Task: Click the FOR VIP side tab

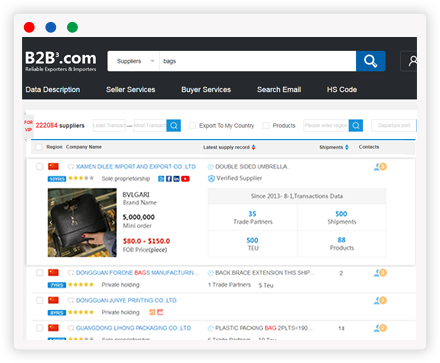Action: [x=28, y=126]
